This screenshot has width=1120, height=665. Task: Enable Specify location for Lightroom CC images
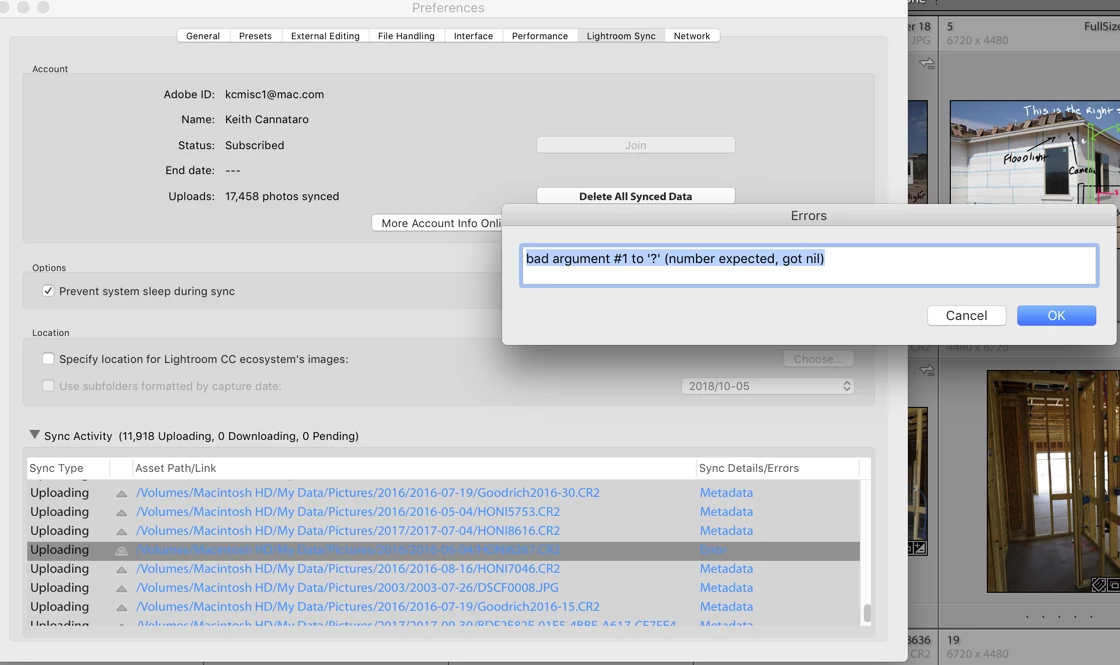point(48,359)
